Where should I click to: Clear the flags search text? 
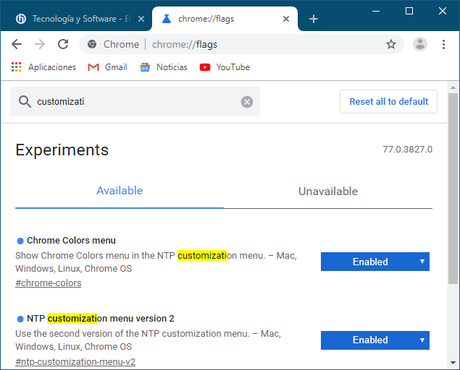click(247, 102)
